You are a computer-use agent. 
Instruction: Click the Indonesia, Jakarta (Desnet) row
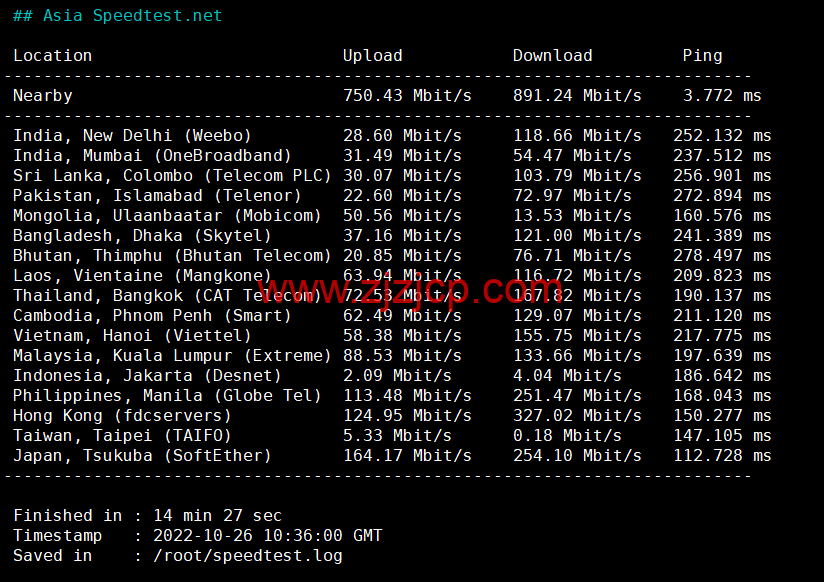pos(147,376)
